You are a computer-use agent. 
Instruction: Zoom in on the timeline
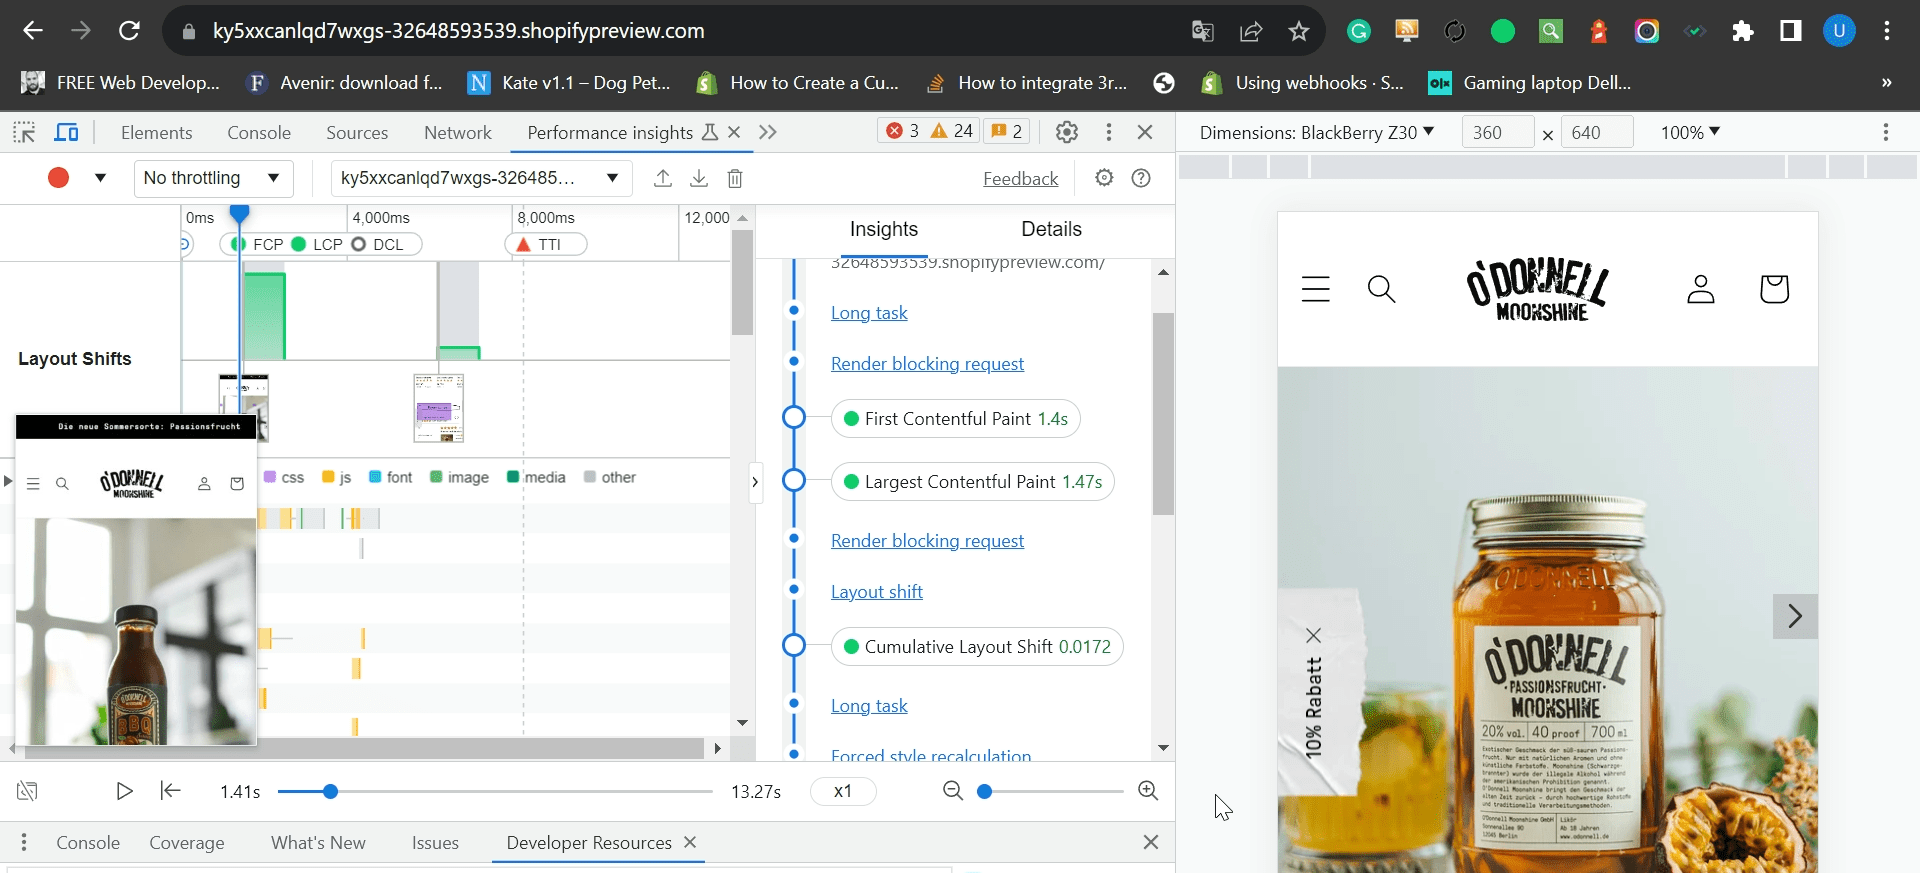[1148, 791]
